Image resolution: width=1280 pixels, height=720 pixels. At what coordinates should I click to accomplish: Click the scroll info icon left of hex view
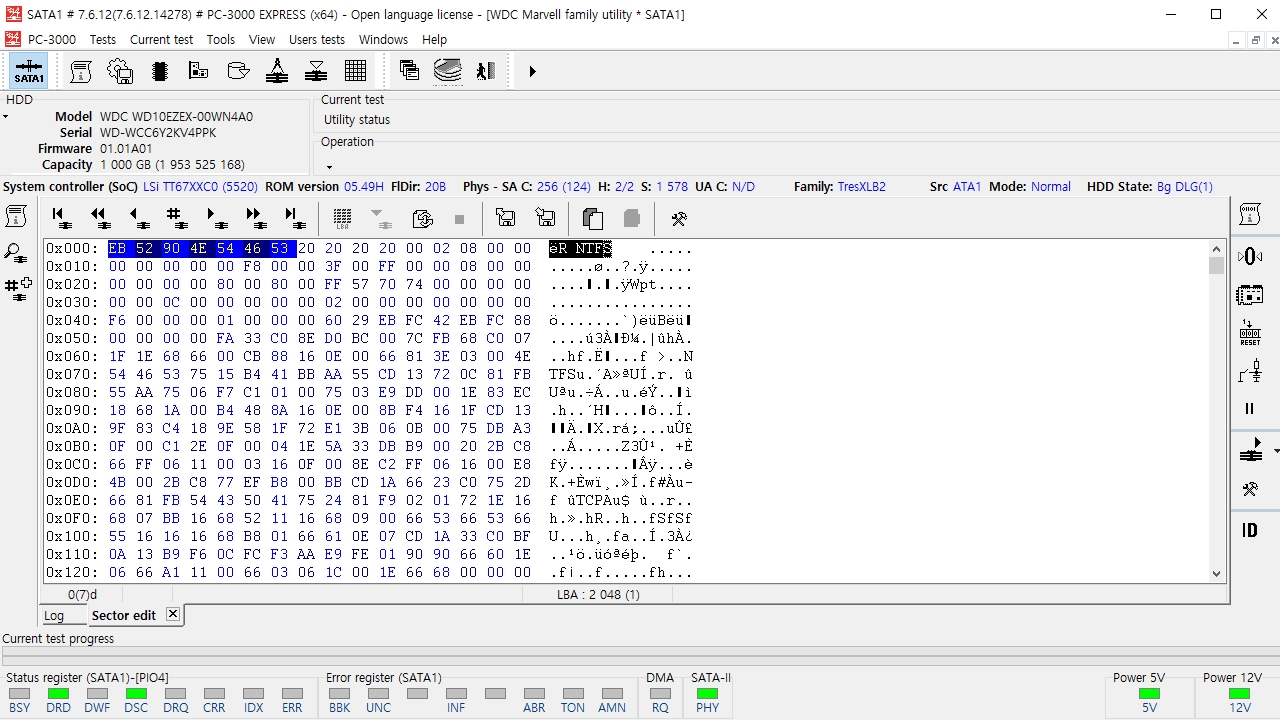click(x=17, y=216)
